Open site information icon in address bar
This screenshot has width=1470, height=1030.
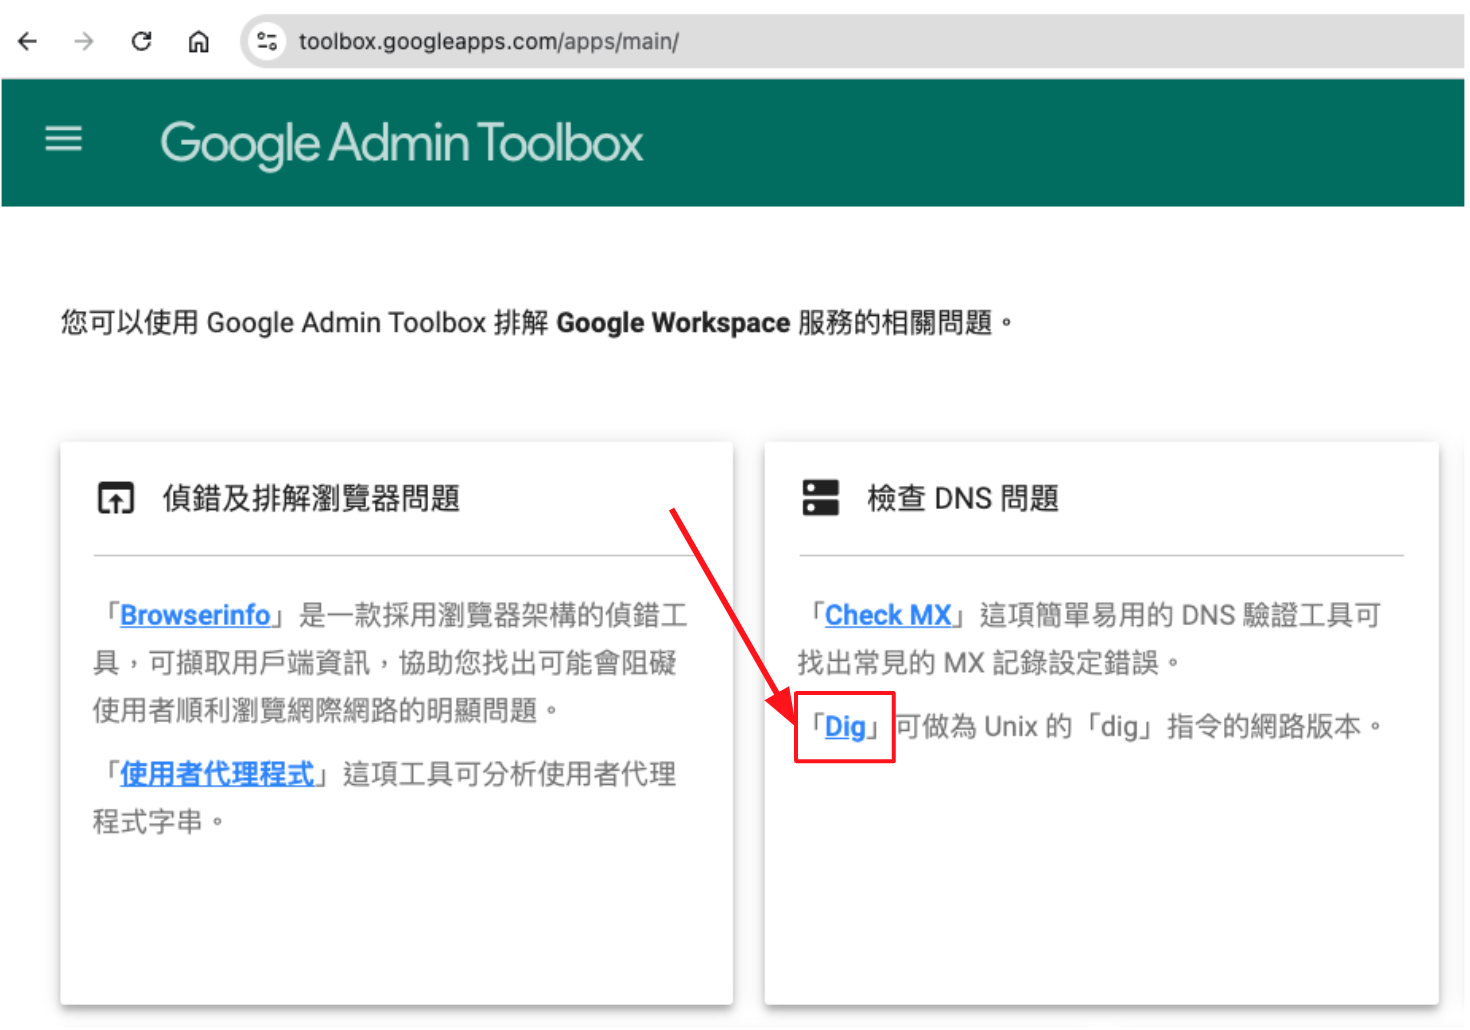coord(267,41)
